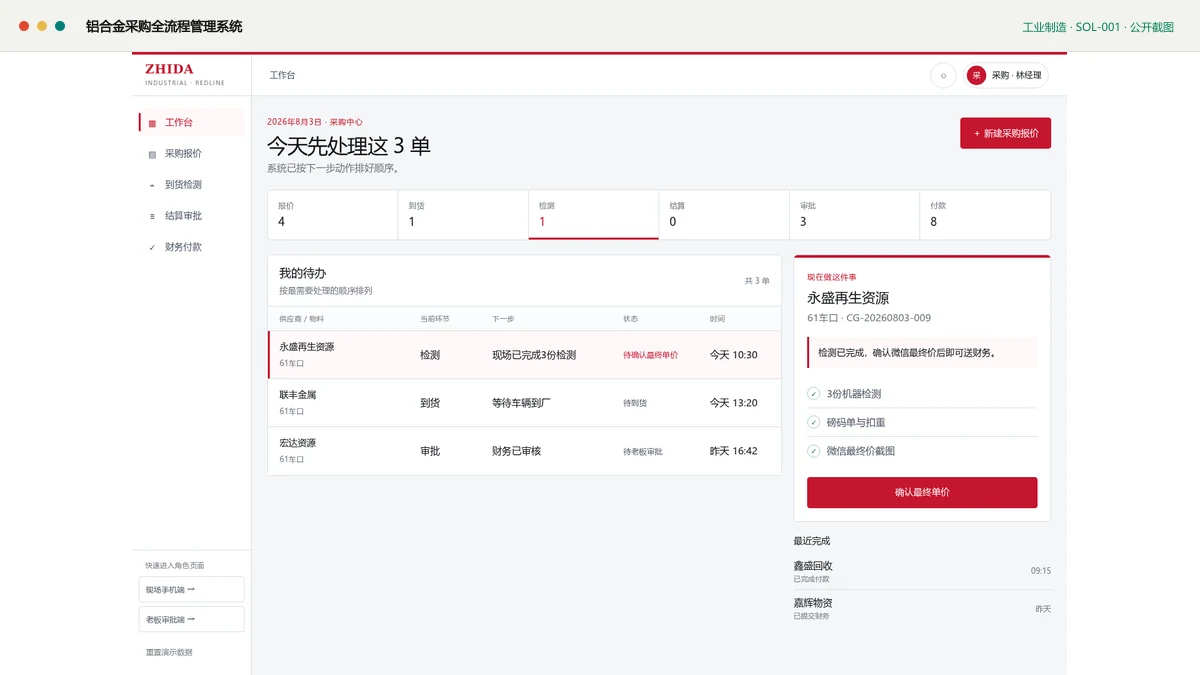Select the 报价 4 stage tab
This screenshot has height=675, width=1200.
pyautogui.click(x=333, y=215)
